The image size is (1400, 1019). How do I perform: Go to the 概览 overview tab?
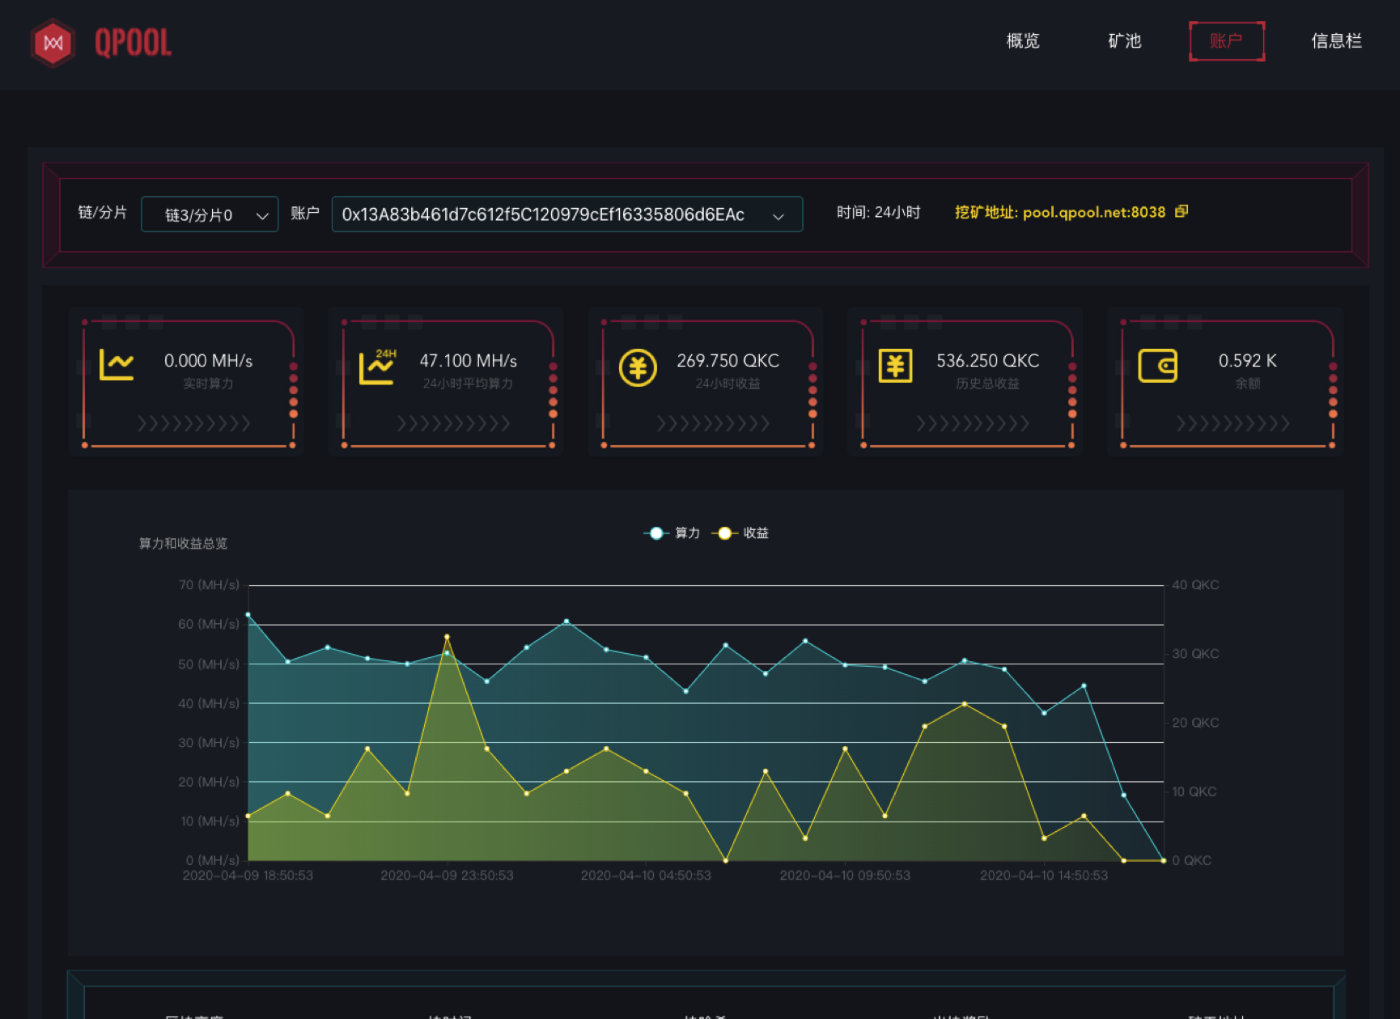point(1022,41)
